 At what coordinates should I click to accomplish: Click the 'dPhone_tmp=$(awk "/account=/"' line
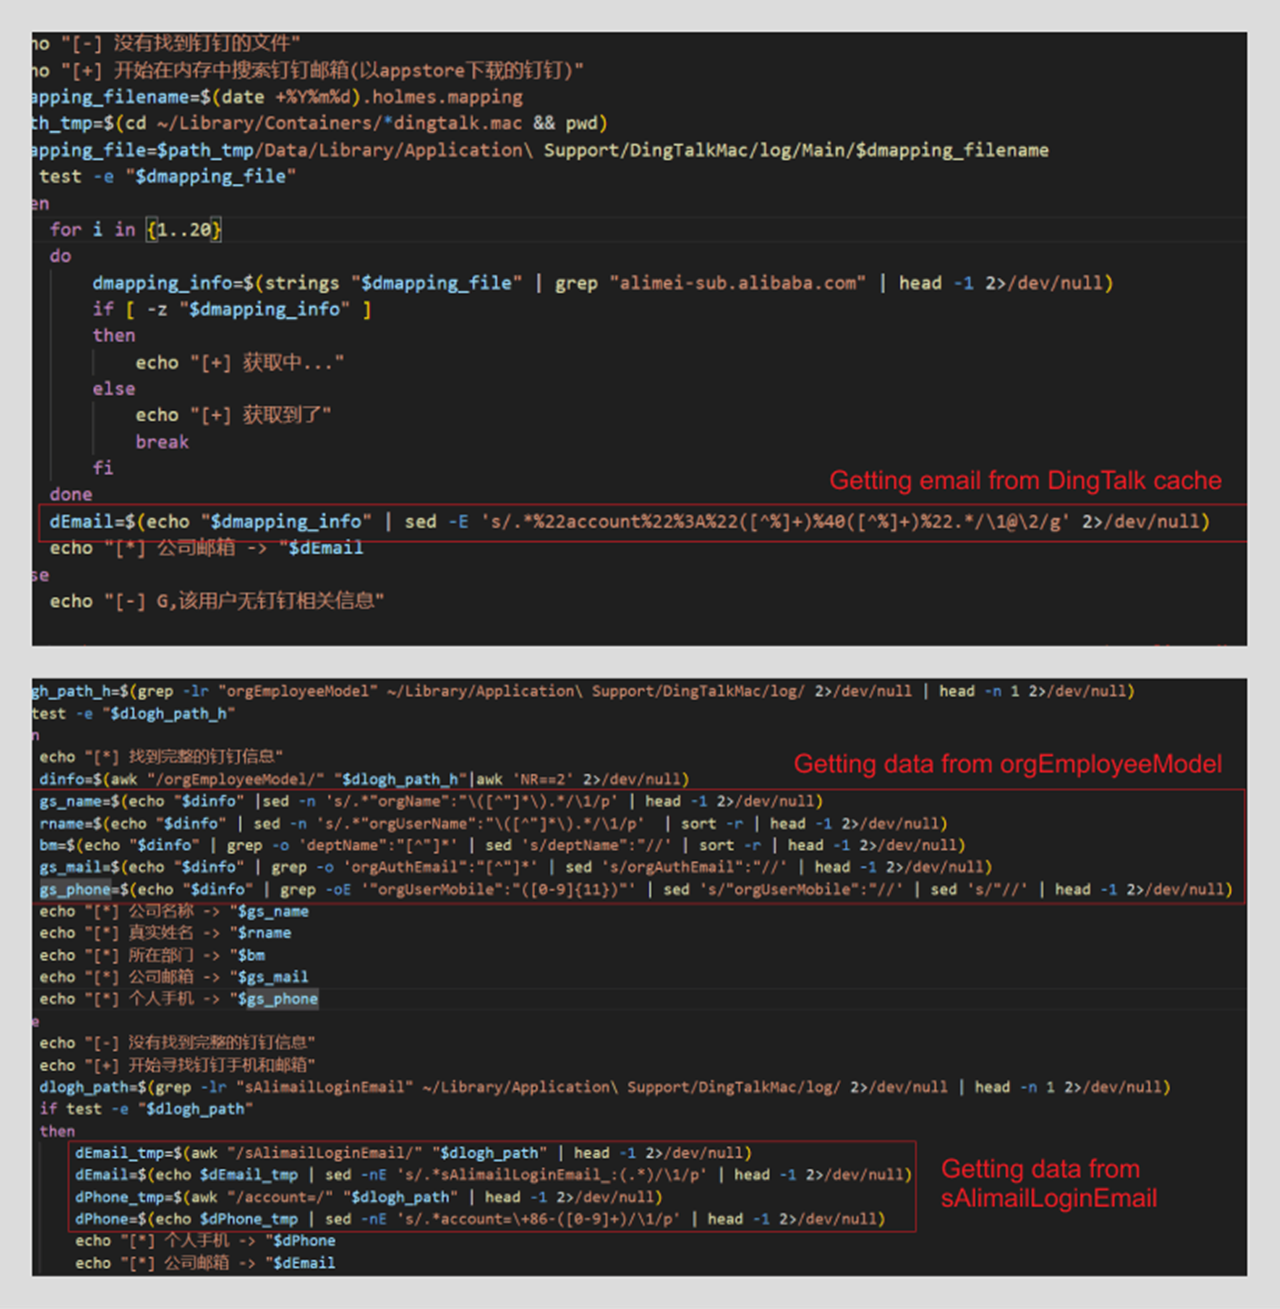click(x=369, y=1197)
